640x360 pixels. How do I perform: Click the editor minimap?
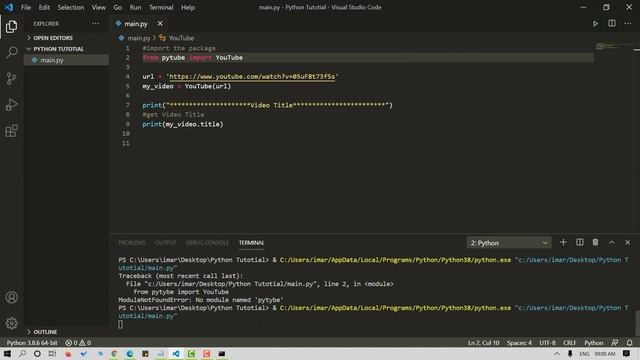pos(615,46)
